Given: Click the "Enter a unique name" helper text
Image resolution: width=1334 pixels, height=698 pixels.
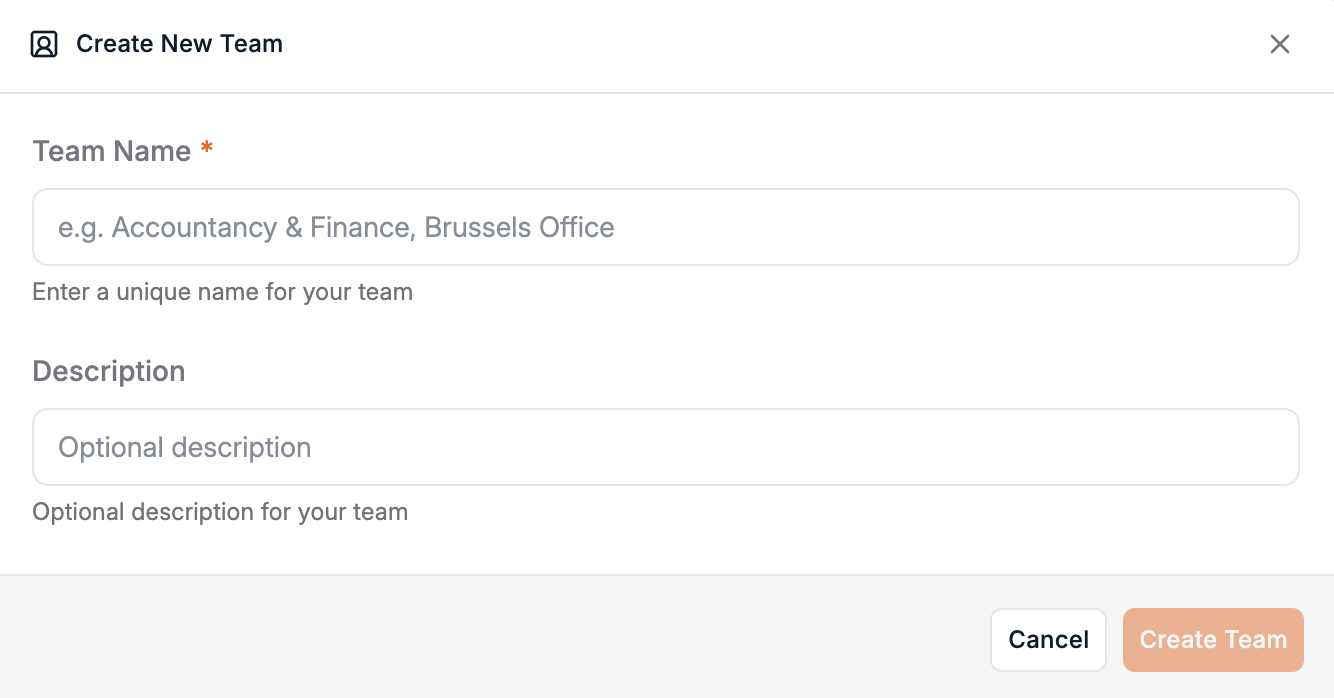Looking at the screenshot, I should 222,292.
